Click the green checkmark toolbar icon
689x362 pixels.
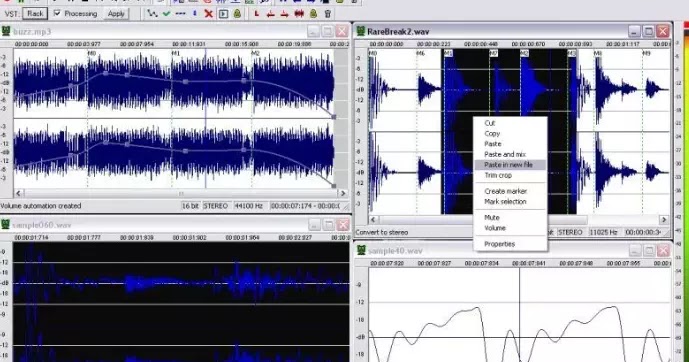point(166,14)
